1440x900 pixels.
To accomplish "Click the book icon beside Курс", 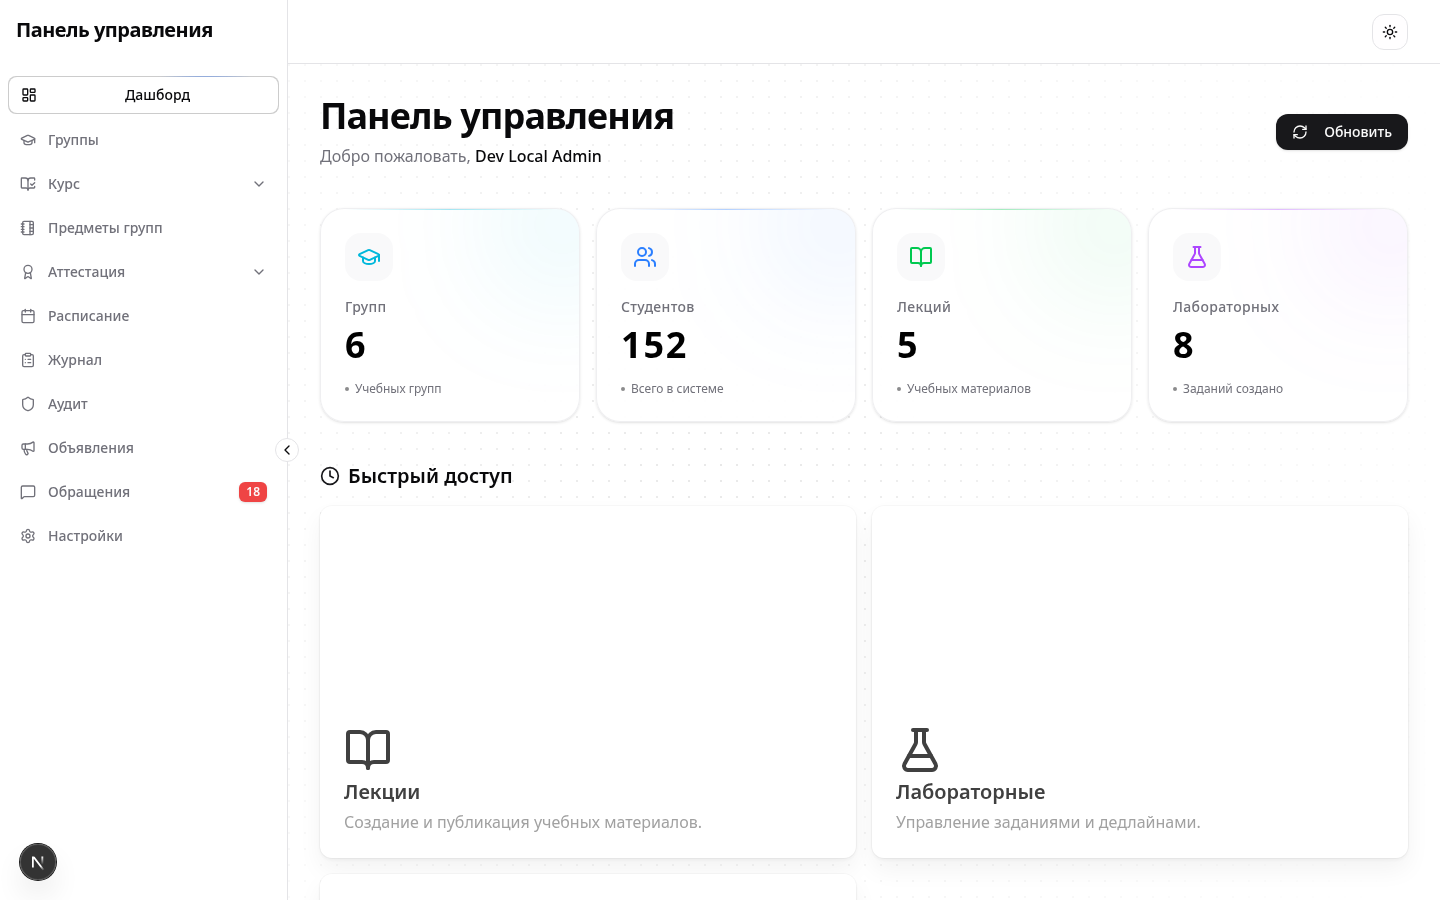I will click(x=28, y=184).
